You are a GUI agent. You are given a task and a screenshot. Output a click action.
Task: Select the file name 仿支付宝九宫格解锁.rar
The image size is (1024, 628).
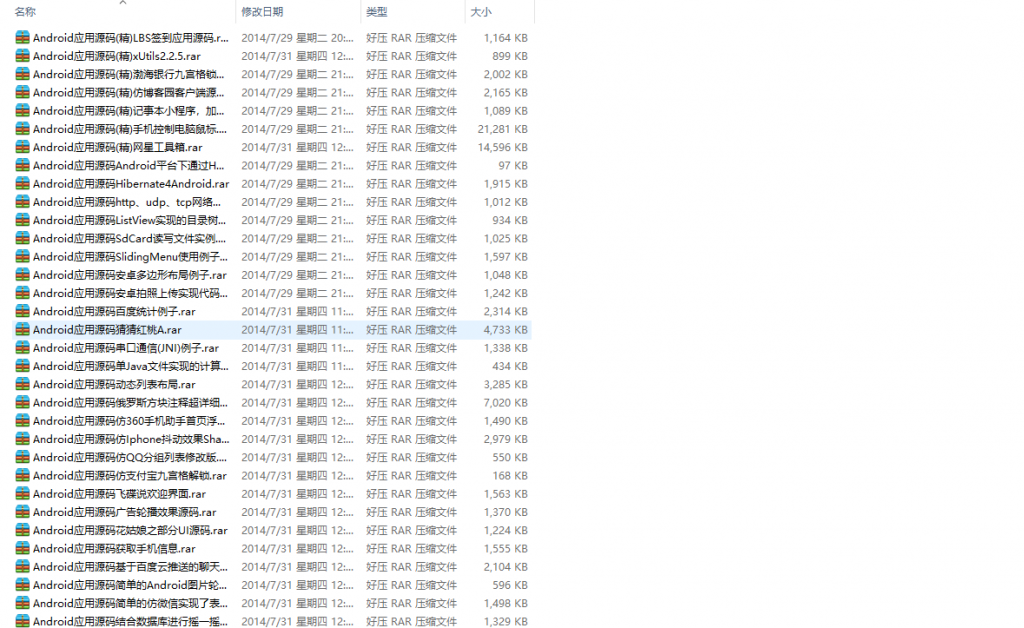pyautogui.click(x=130, y=475)
